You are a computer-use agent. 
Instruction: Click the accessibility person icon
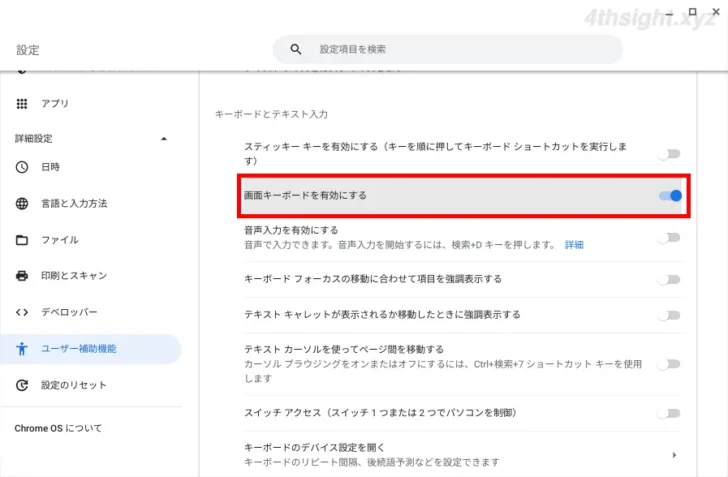pos(22,349)
